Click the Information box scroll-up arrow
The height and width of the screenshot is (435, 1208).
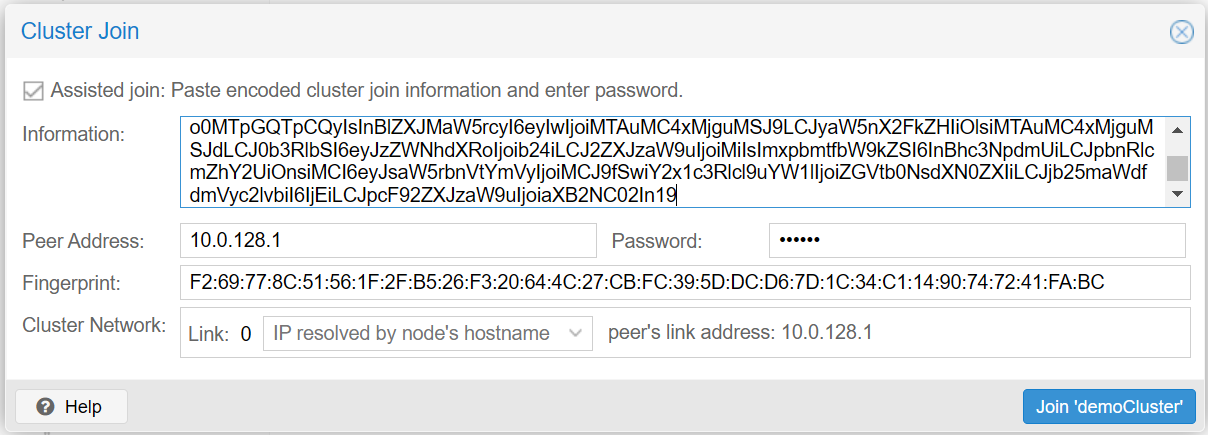click(1179, 129)
